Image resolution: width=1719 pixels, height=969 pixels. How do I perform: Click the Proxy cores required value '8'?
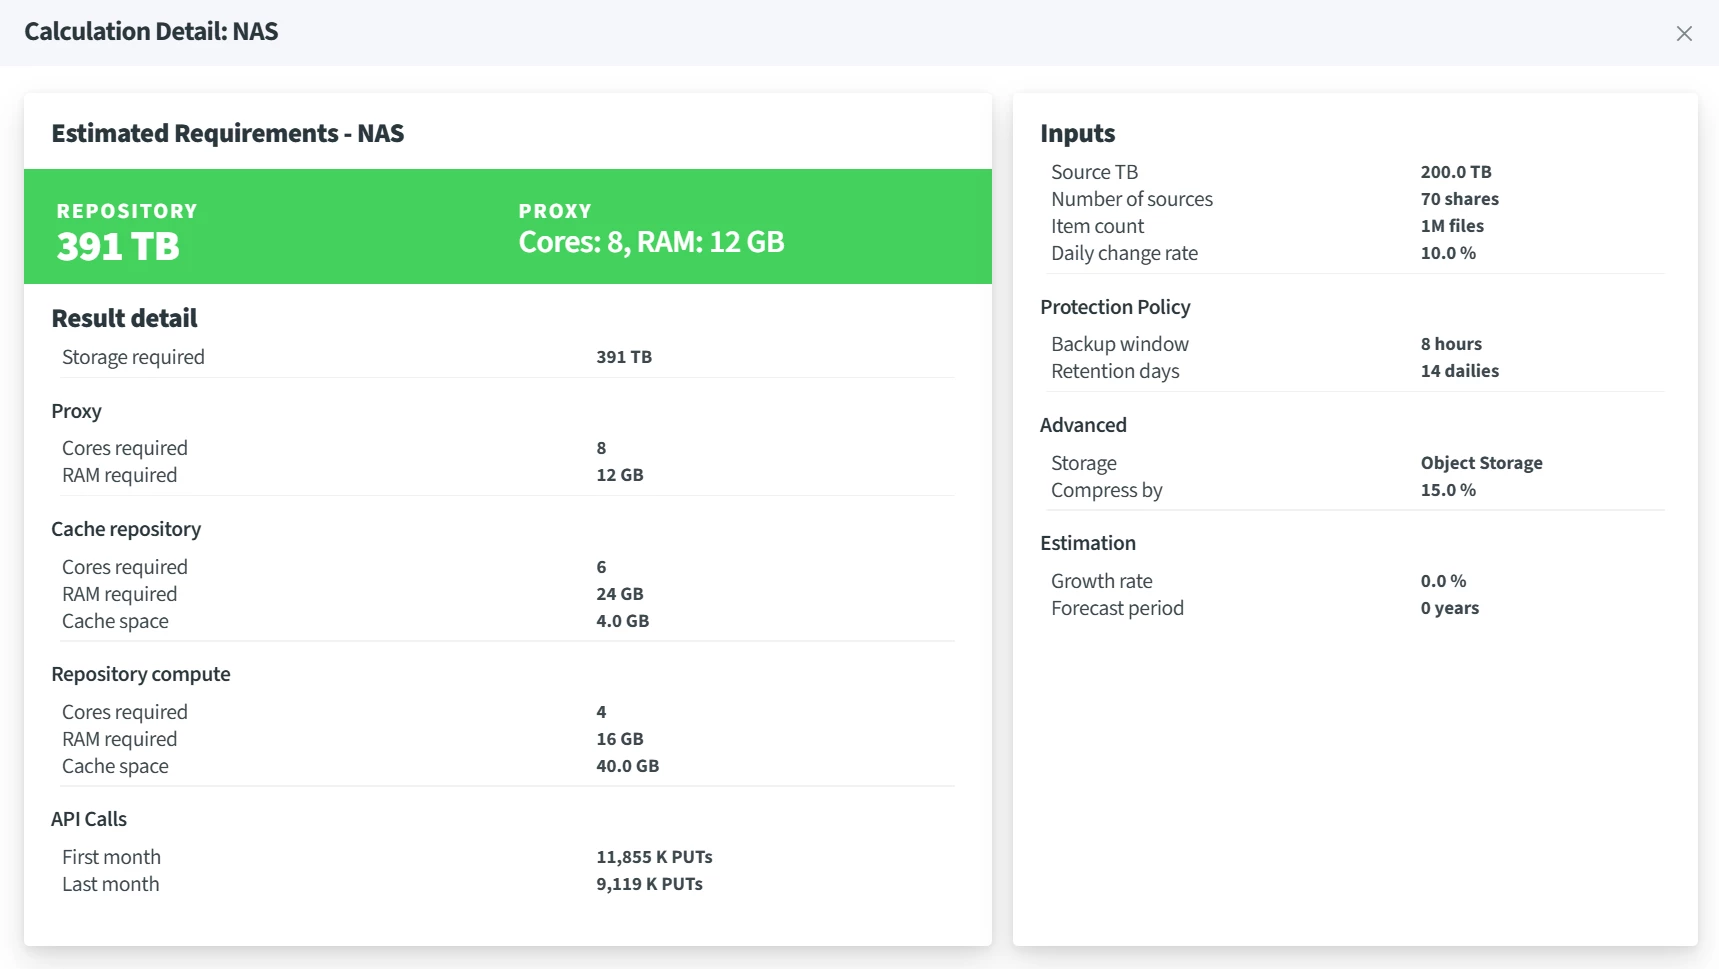click(x=601, y=448)
